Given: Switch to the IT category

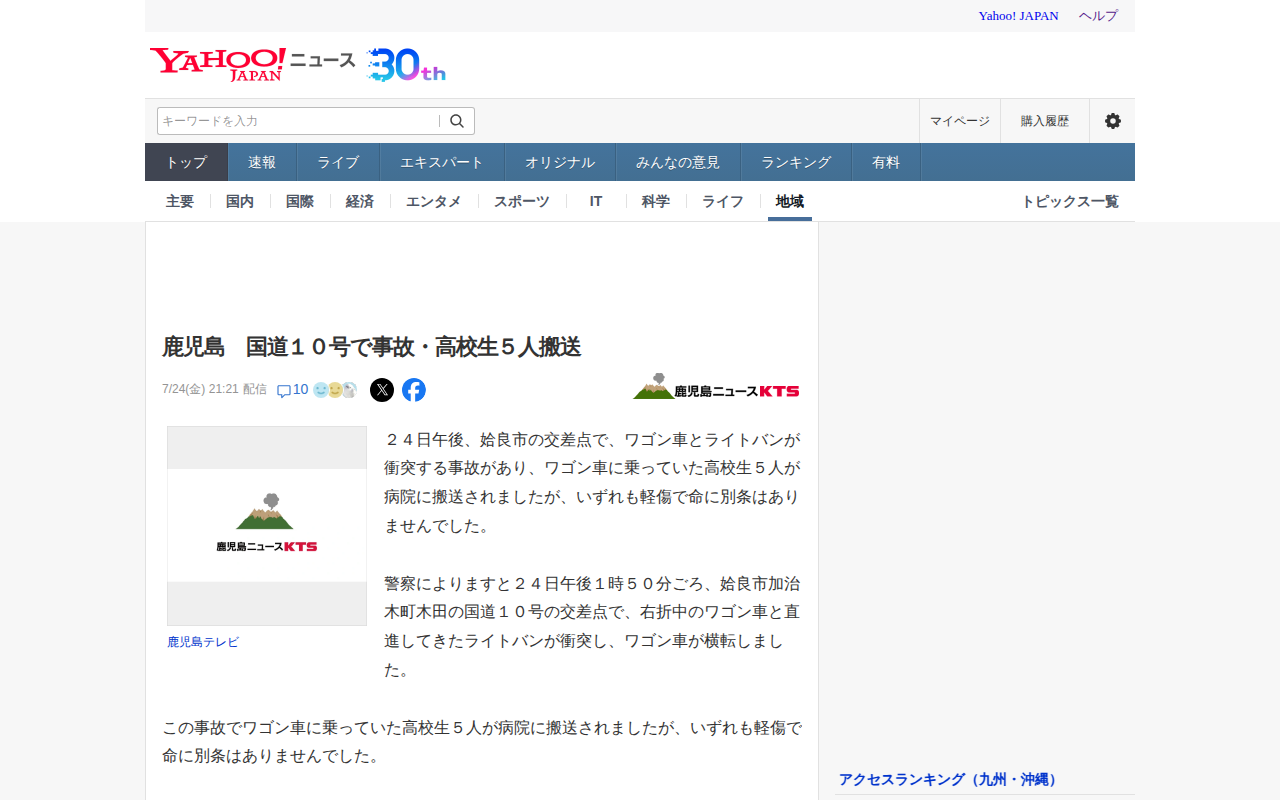Looking at the screenshot, I should 596,201.
